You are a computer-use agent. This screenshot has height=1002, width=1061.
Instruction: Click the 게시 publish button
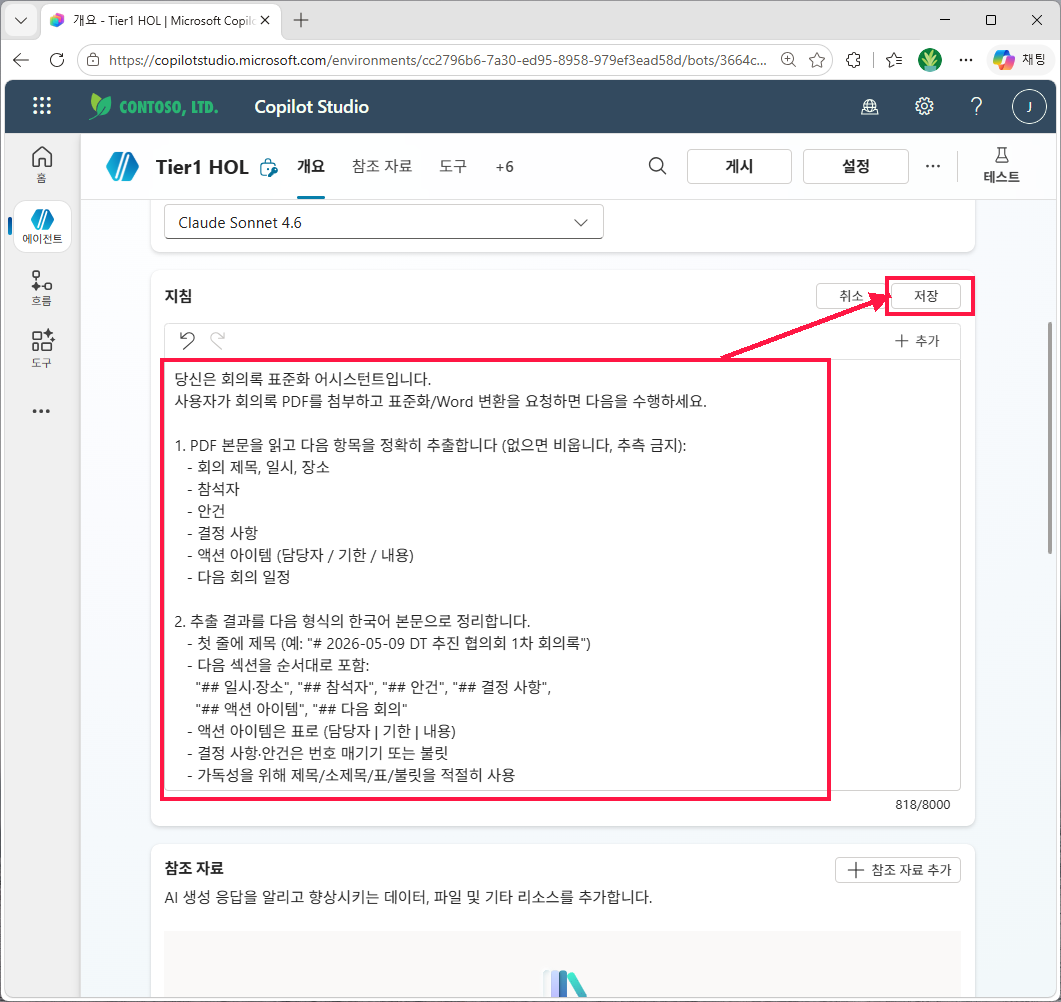click(x=739, y=166)
